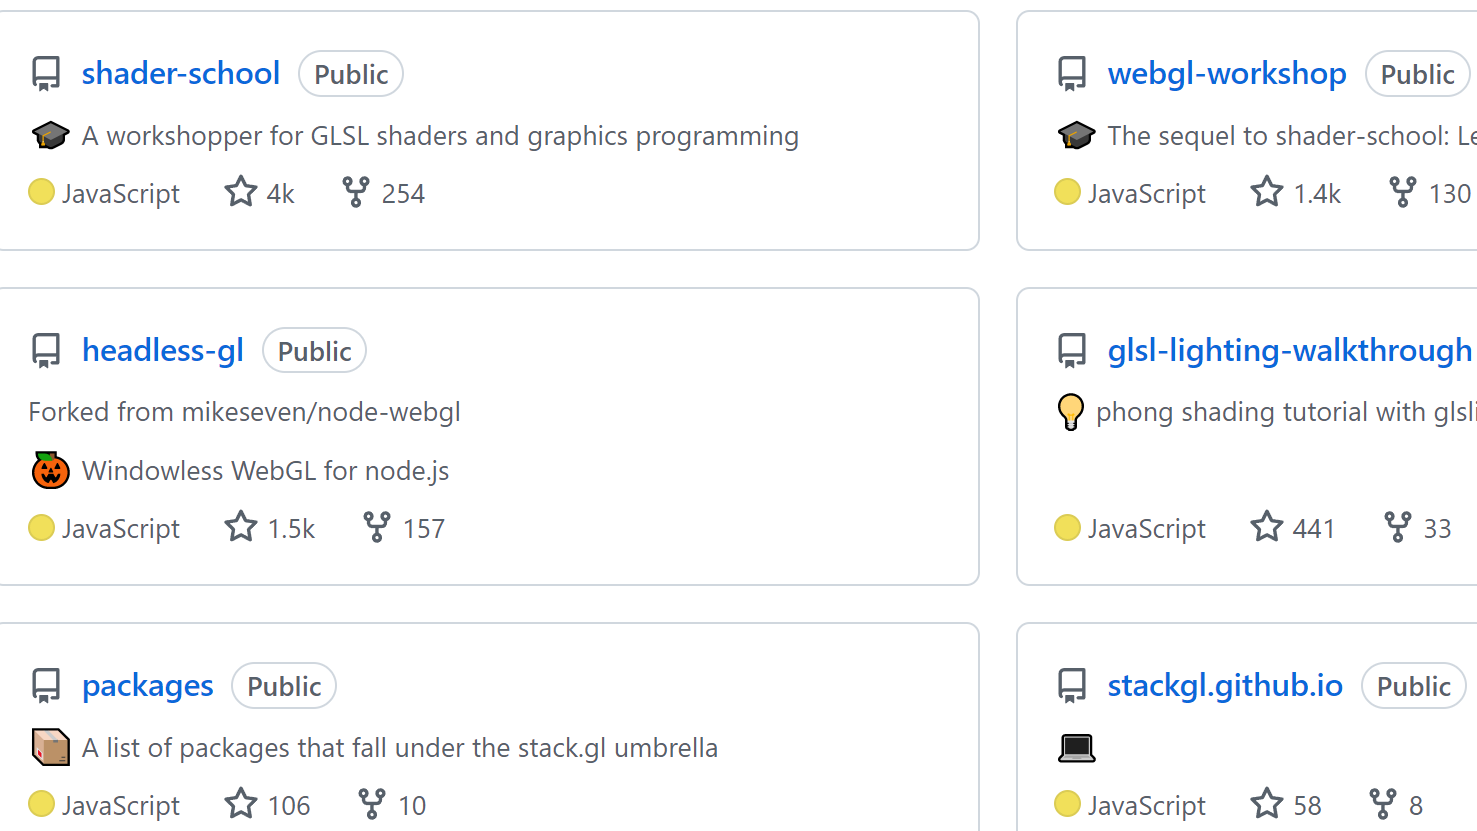Click the 1.4k star count on webgl-workshop
Screen dimensions: 1477x831
(1319, 192)
